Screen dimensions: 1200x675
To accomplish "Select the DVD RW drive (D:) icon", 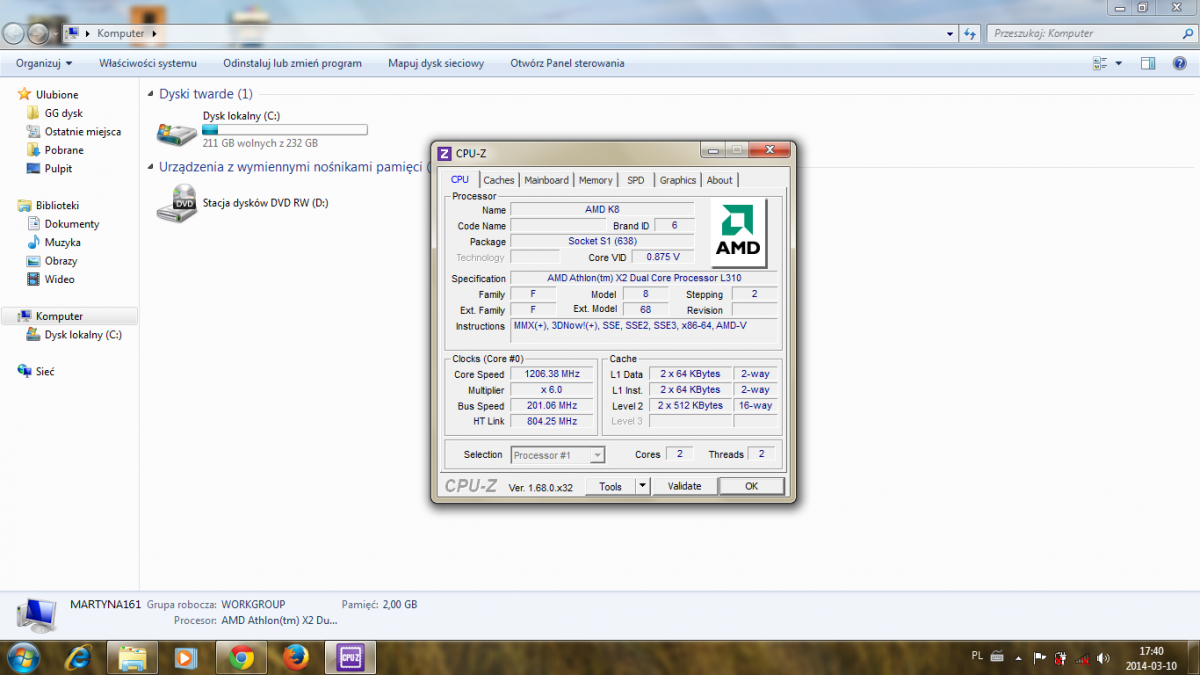I will (177, 202).
